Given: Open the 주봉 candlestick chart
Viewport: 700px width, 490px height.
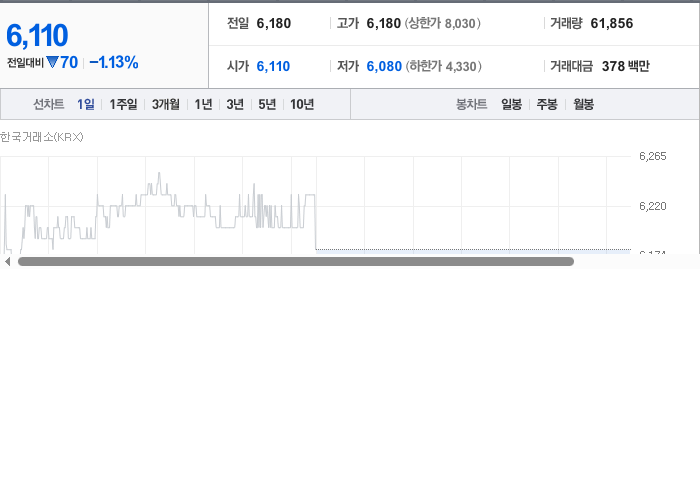Looking at the screenshot, I should (547, 104).
